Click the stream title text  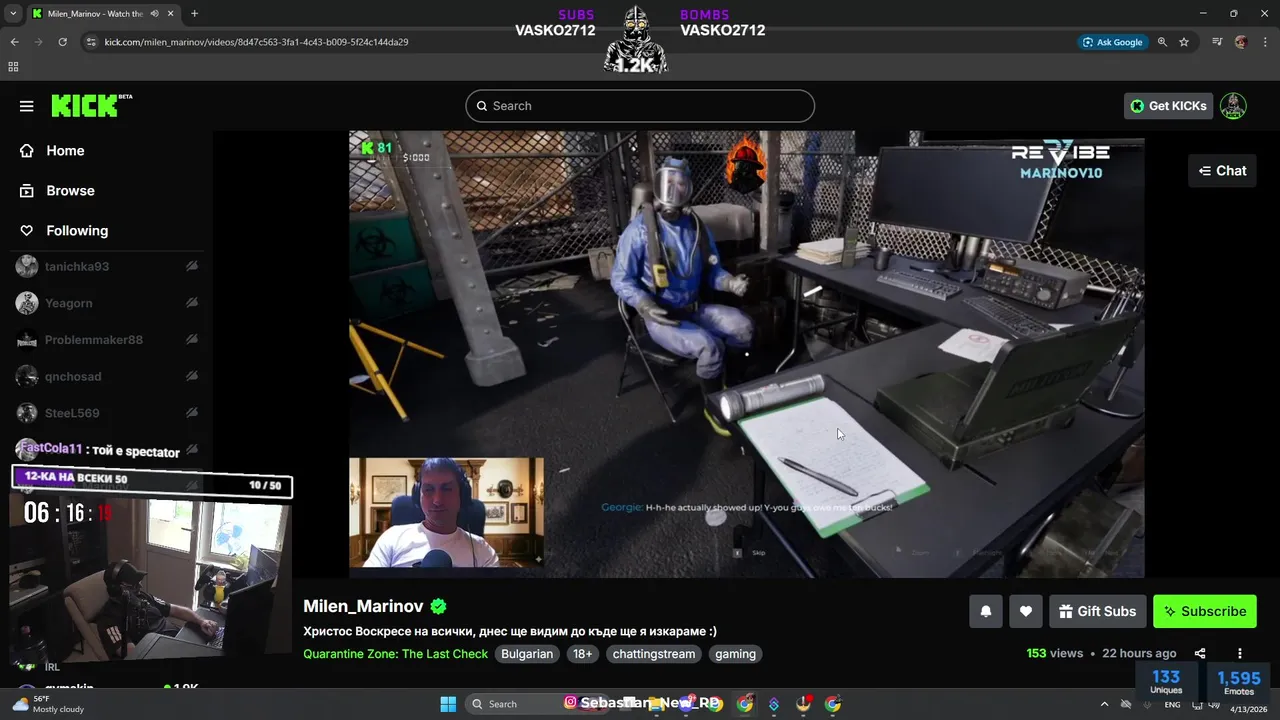tap(510, 631)
